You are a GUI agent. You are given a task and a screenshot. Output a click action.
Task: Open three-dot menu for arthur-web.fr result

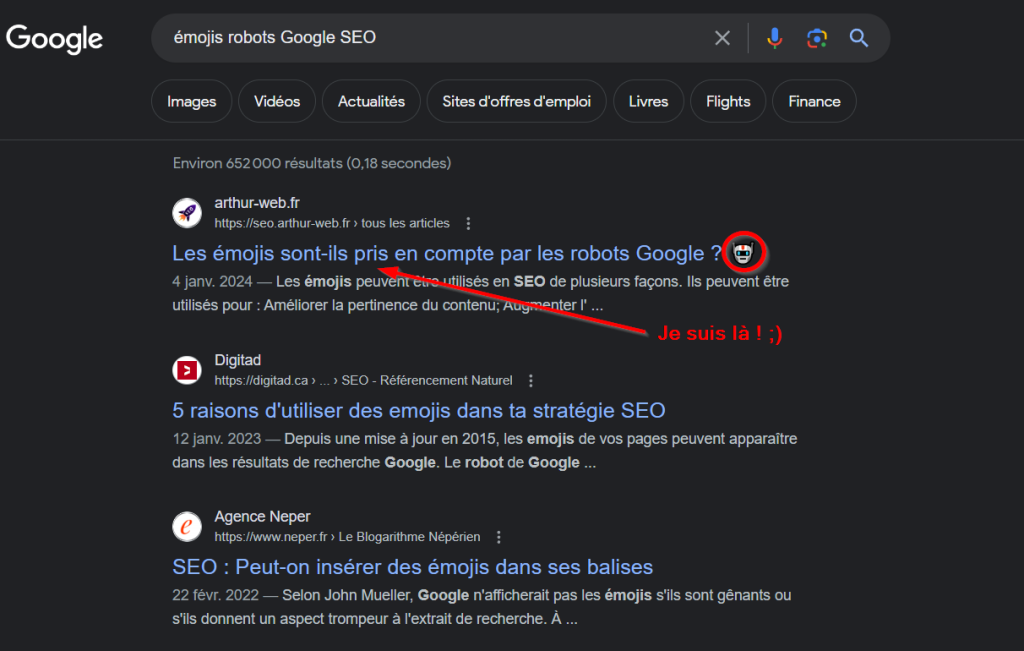click(x=469, y=223)
